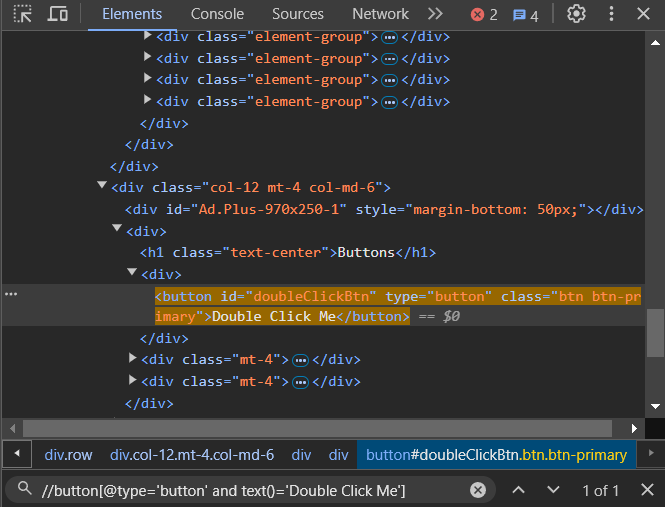The height and width of the screenshot is (507, 665).
Task: Open the Network tab
Action: pyautogui.click(x=380, y=14)
